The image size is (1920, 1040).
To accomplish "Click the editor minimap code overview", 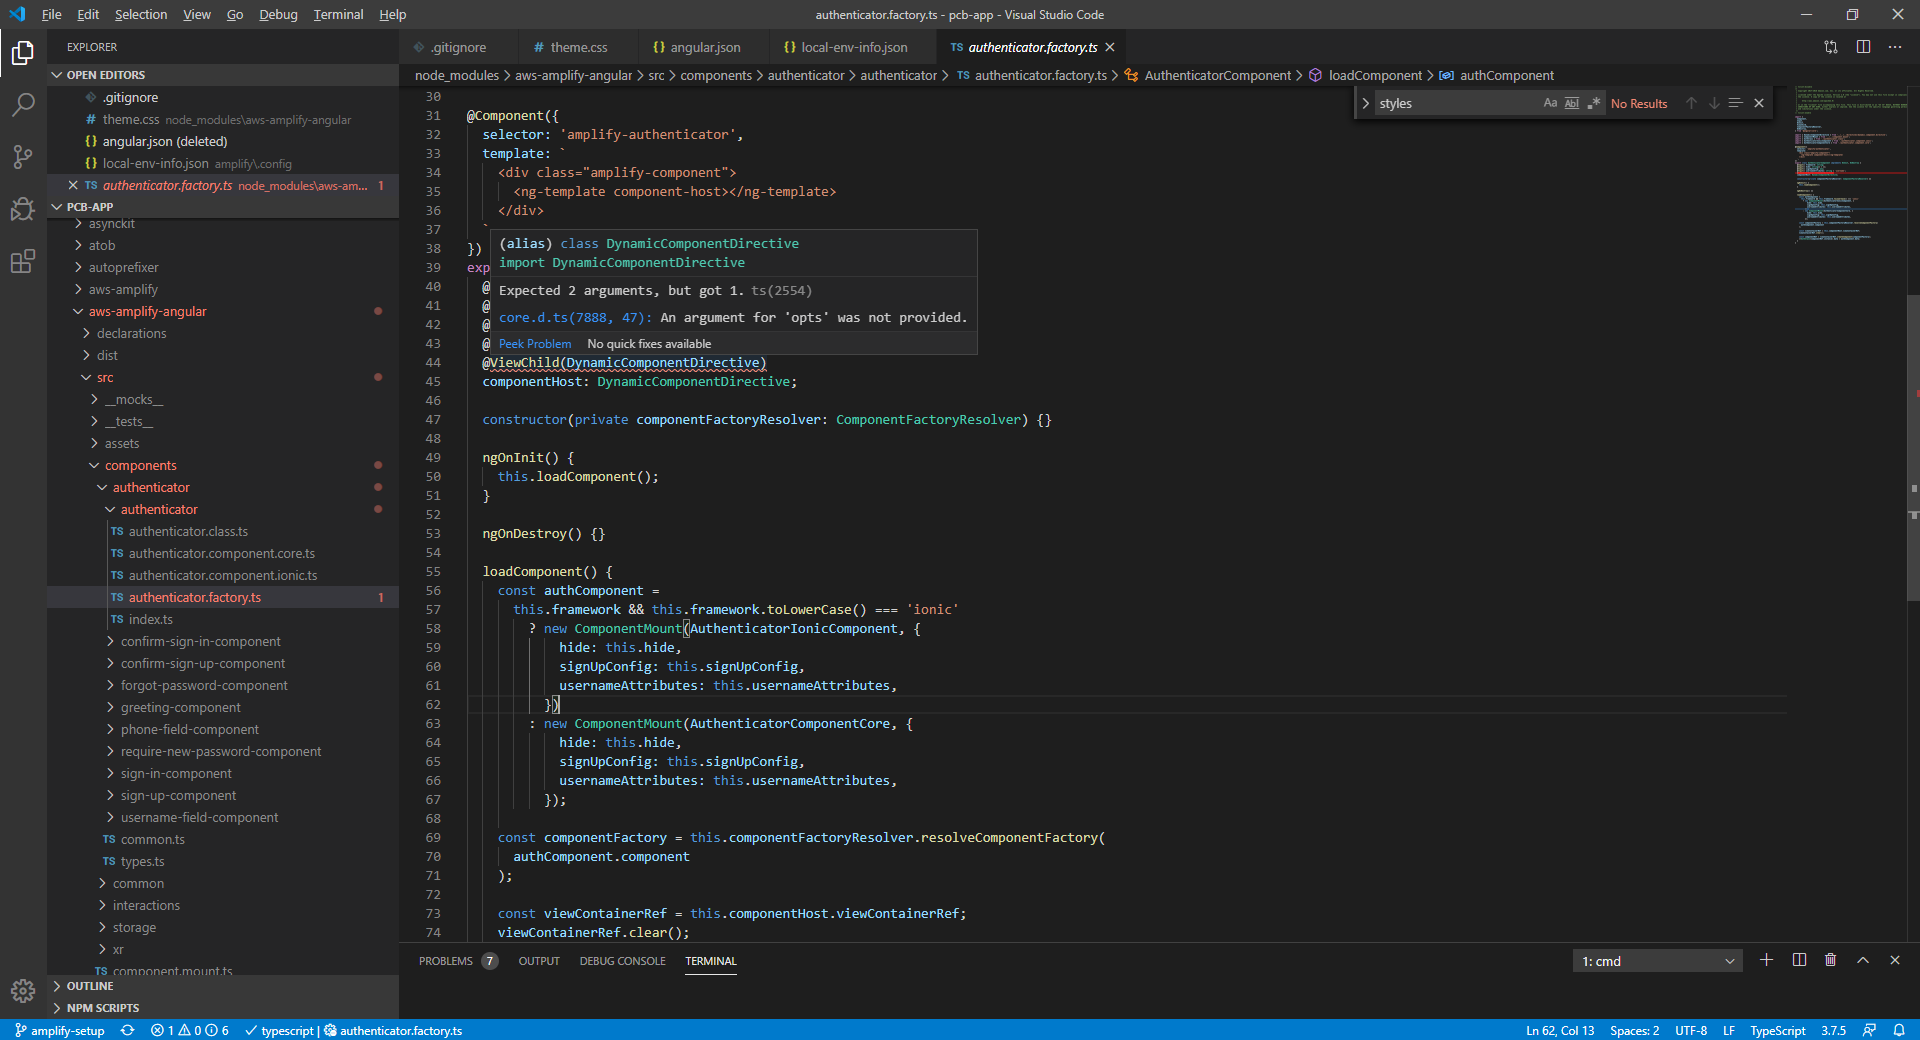I will (1850, 165).
